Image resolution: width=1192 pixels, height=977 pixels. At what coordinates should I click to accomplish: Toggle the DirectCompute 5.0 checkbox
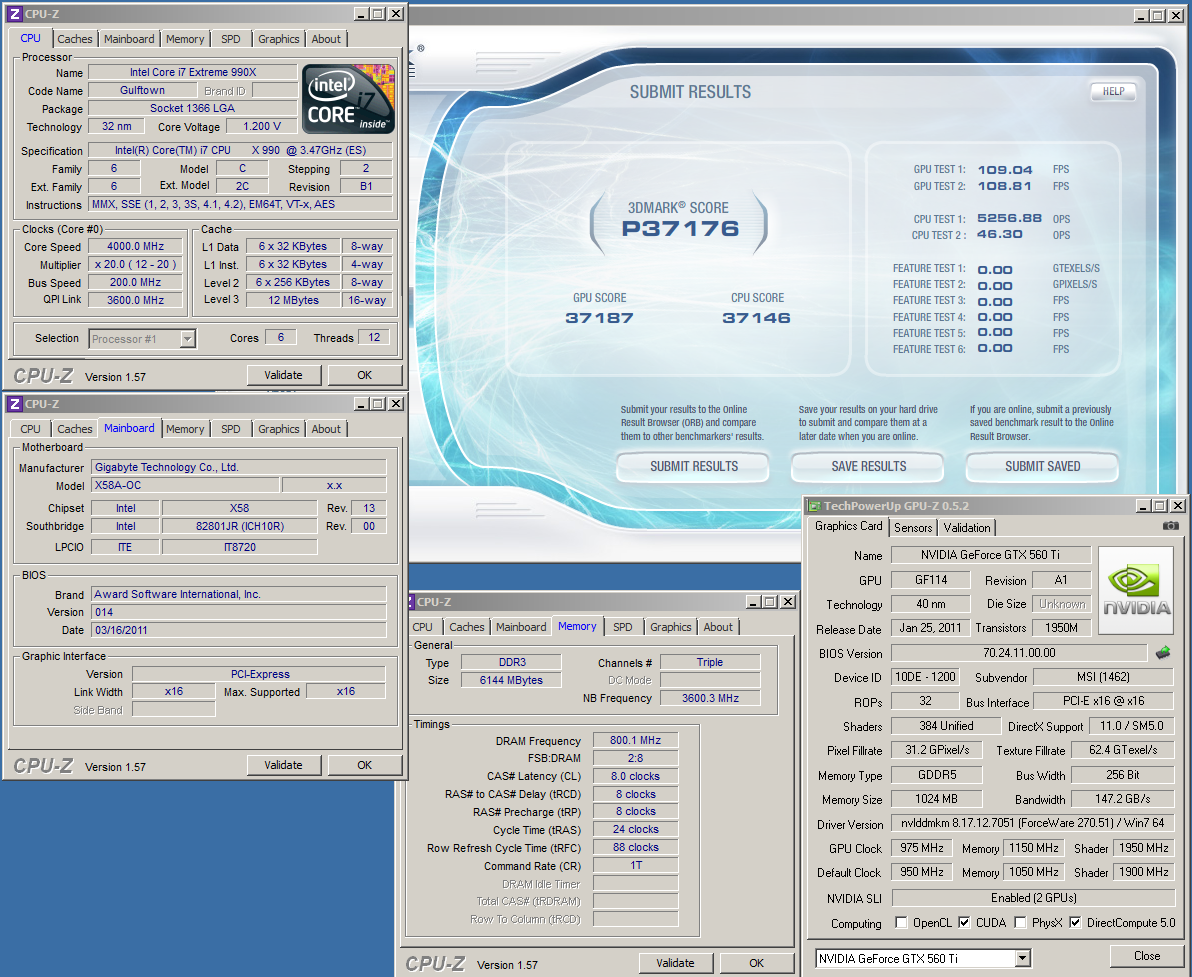(x=1075, y=922)
